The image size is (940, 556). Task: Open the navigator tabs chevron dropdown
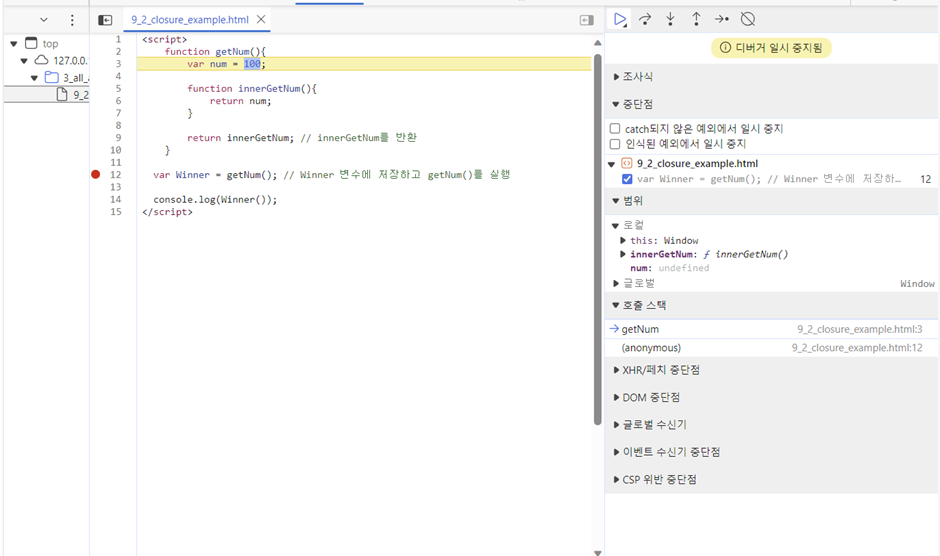[x=44, y=20]
